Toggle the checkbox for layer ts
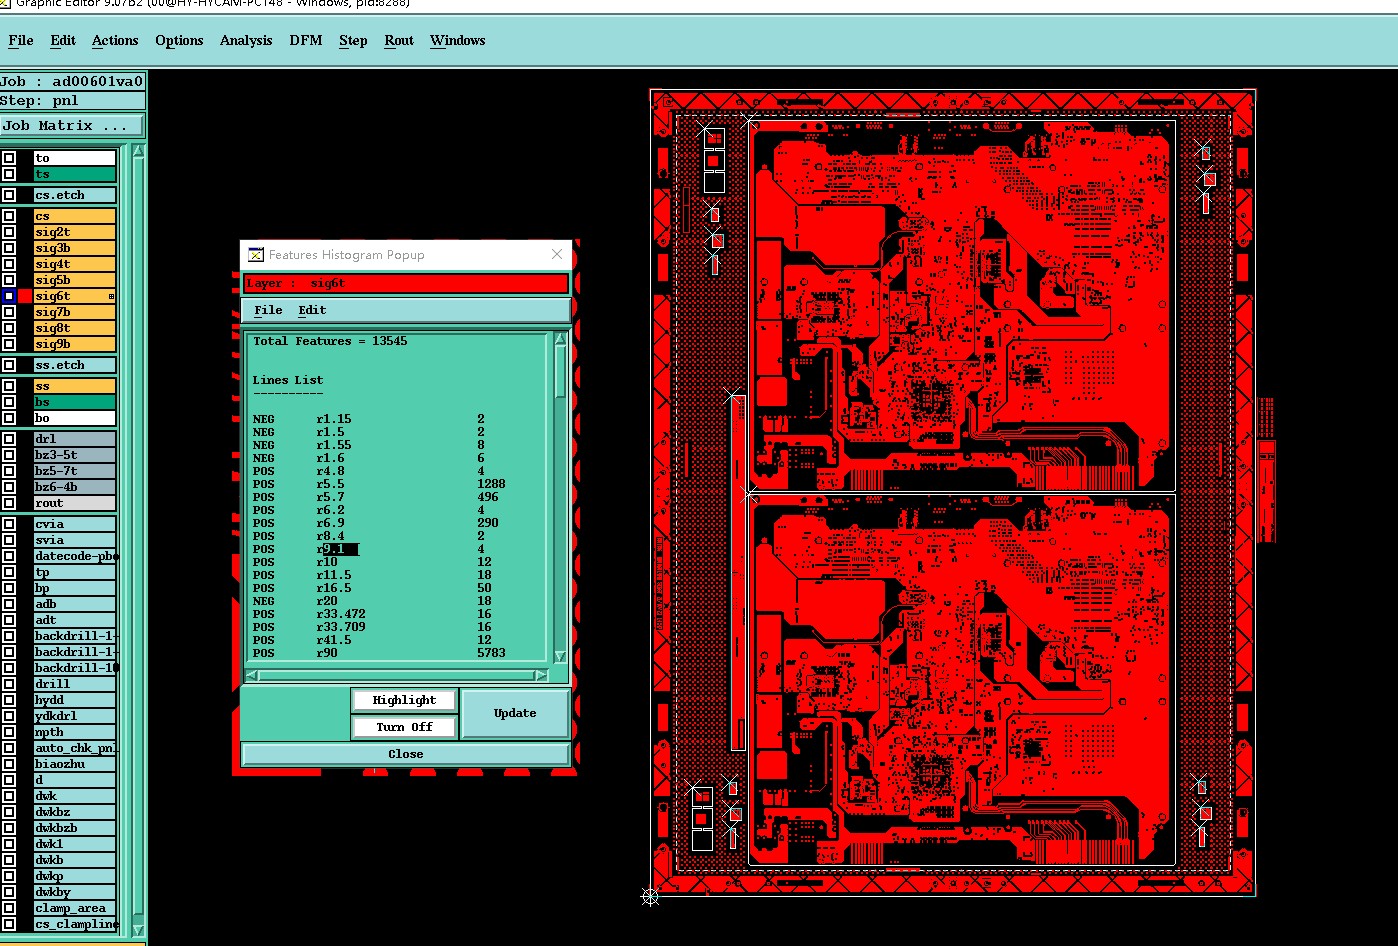 tap(9, 174)
